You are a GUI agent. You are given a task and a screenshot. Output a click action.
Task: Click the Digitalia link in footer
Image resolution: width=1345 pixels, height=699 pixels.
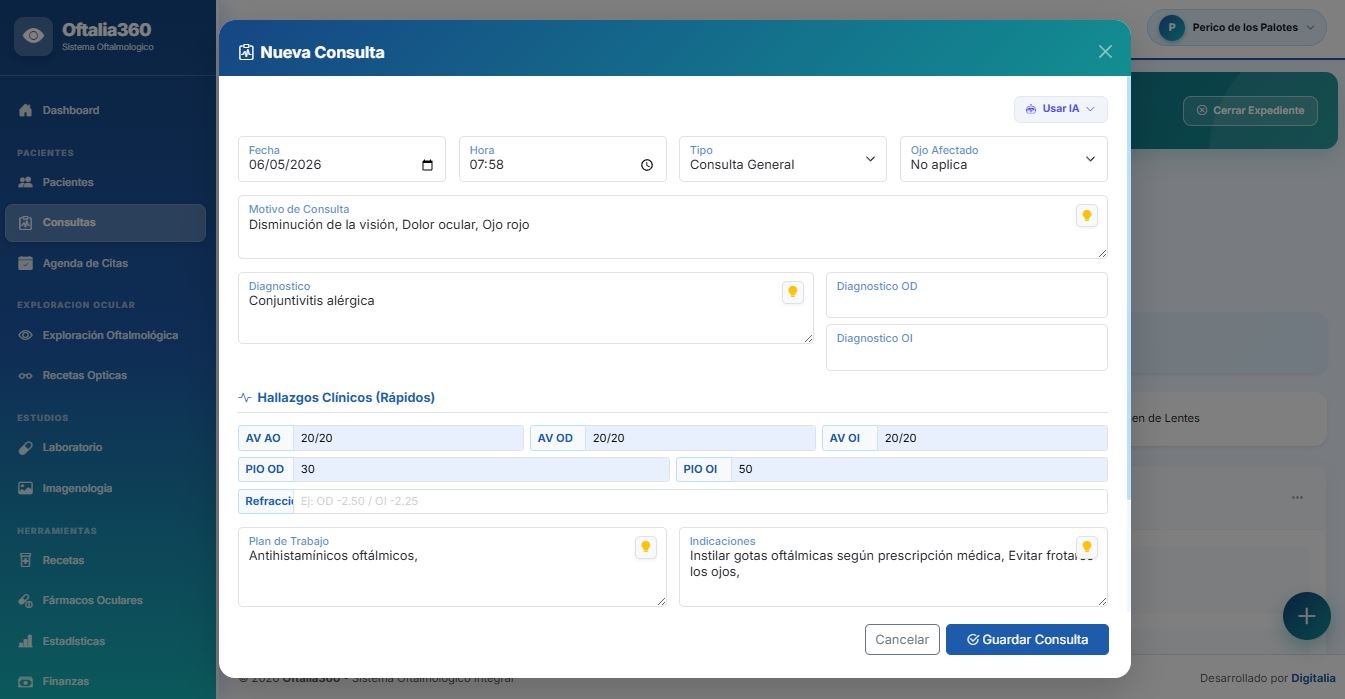(1313, 678)
